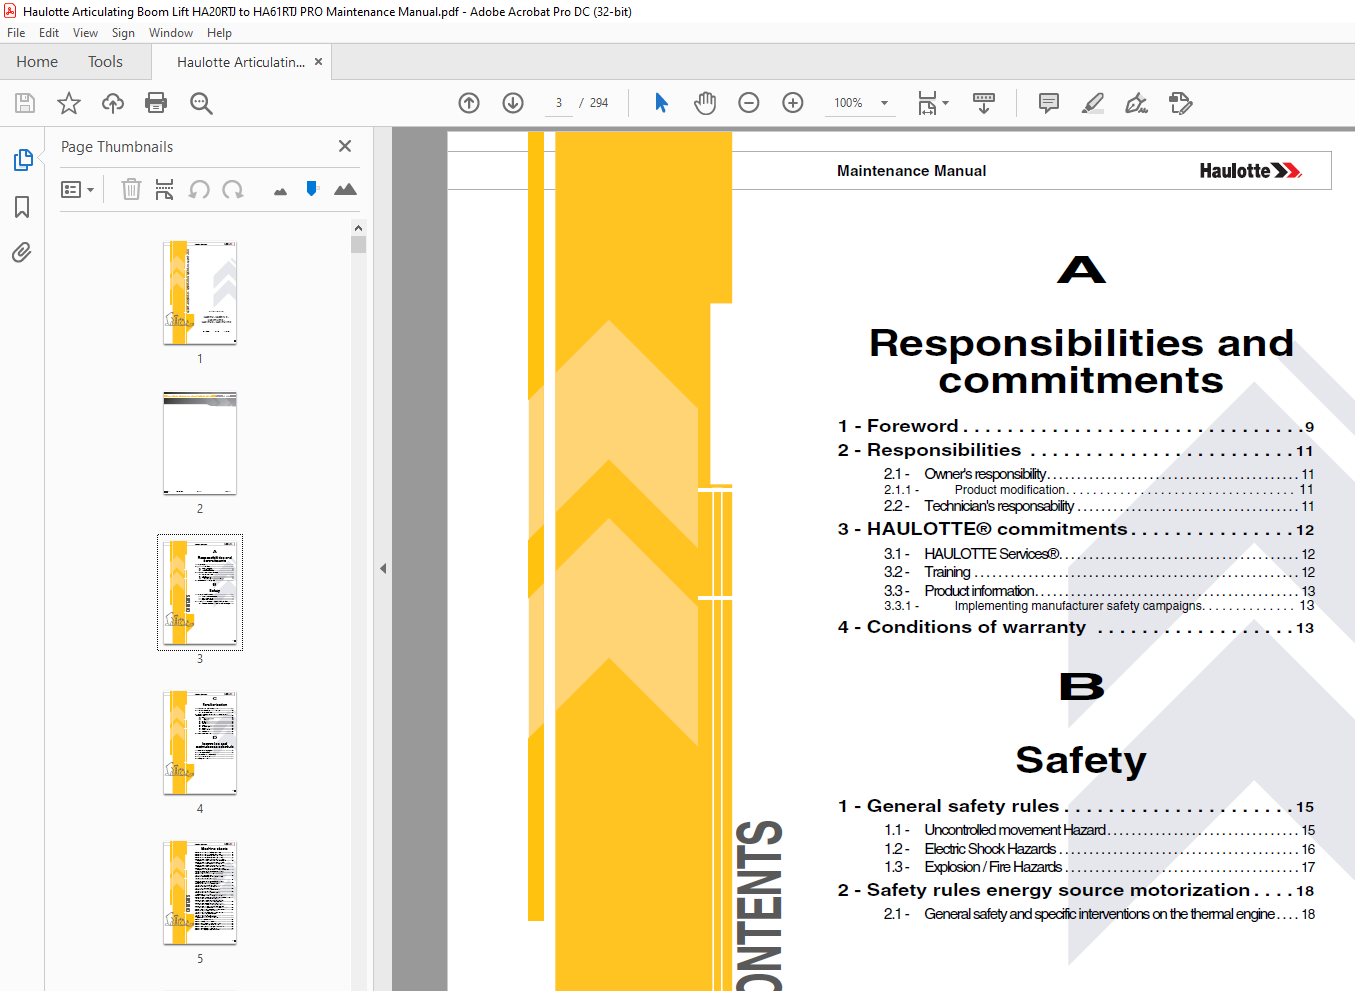Open the sign document pen tool

pyautogui.click(x=1137, y=103)
